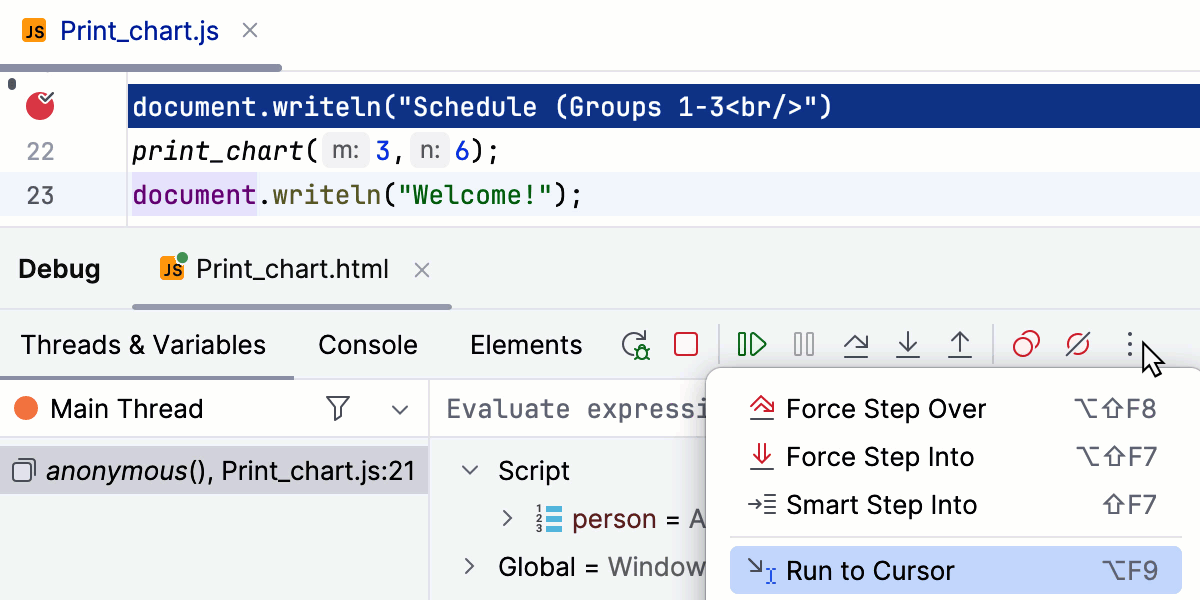Open the more actions menu with vertical dots
Image resolution: width=1200 pixels, height=600 pixels.
[1131, 344]
